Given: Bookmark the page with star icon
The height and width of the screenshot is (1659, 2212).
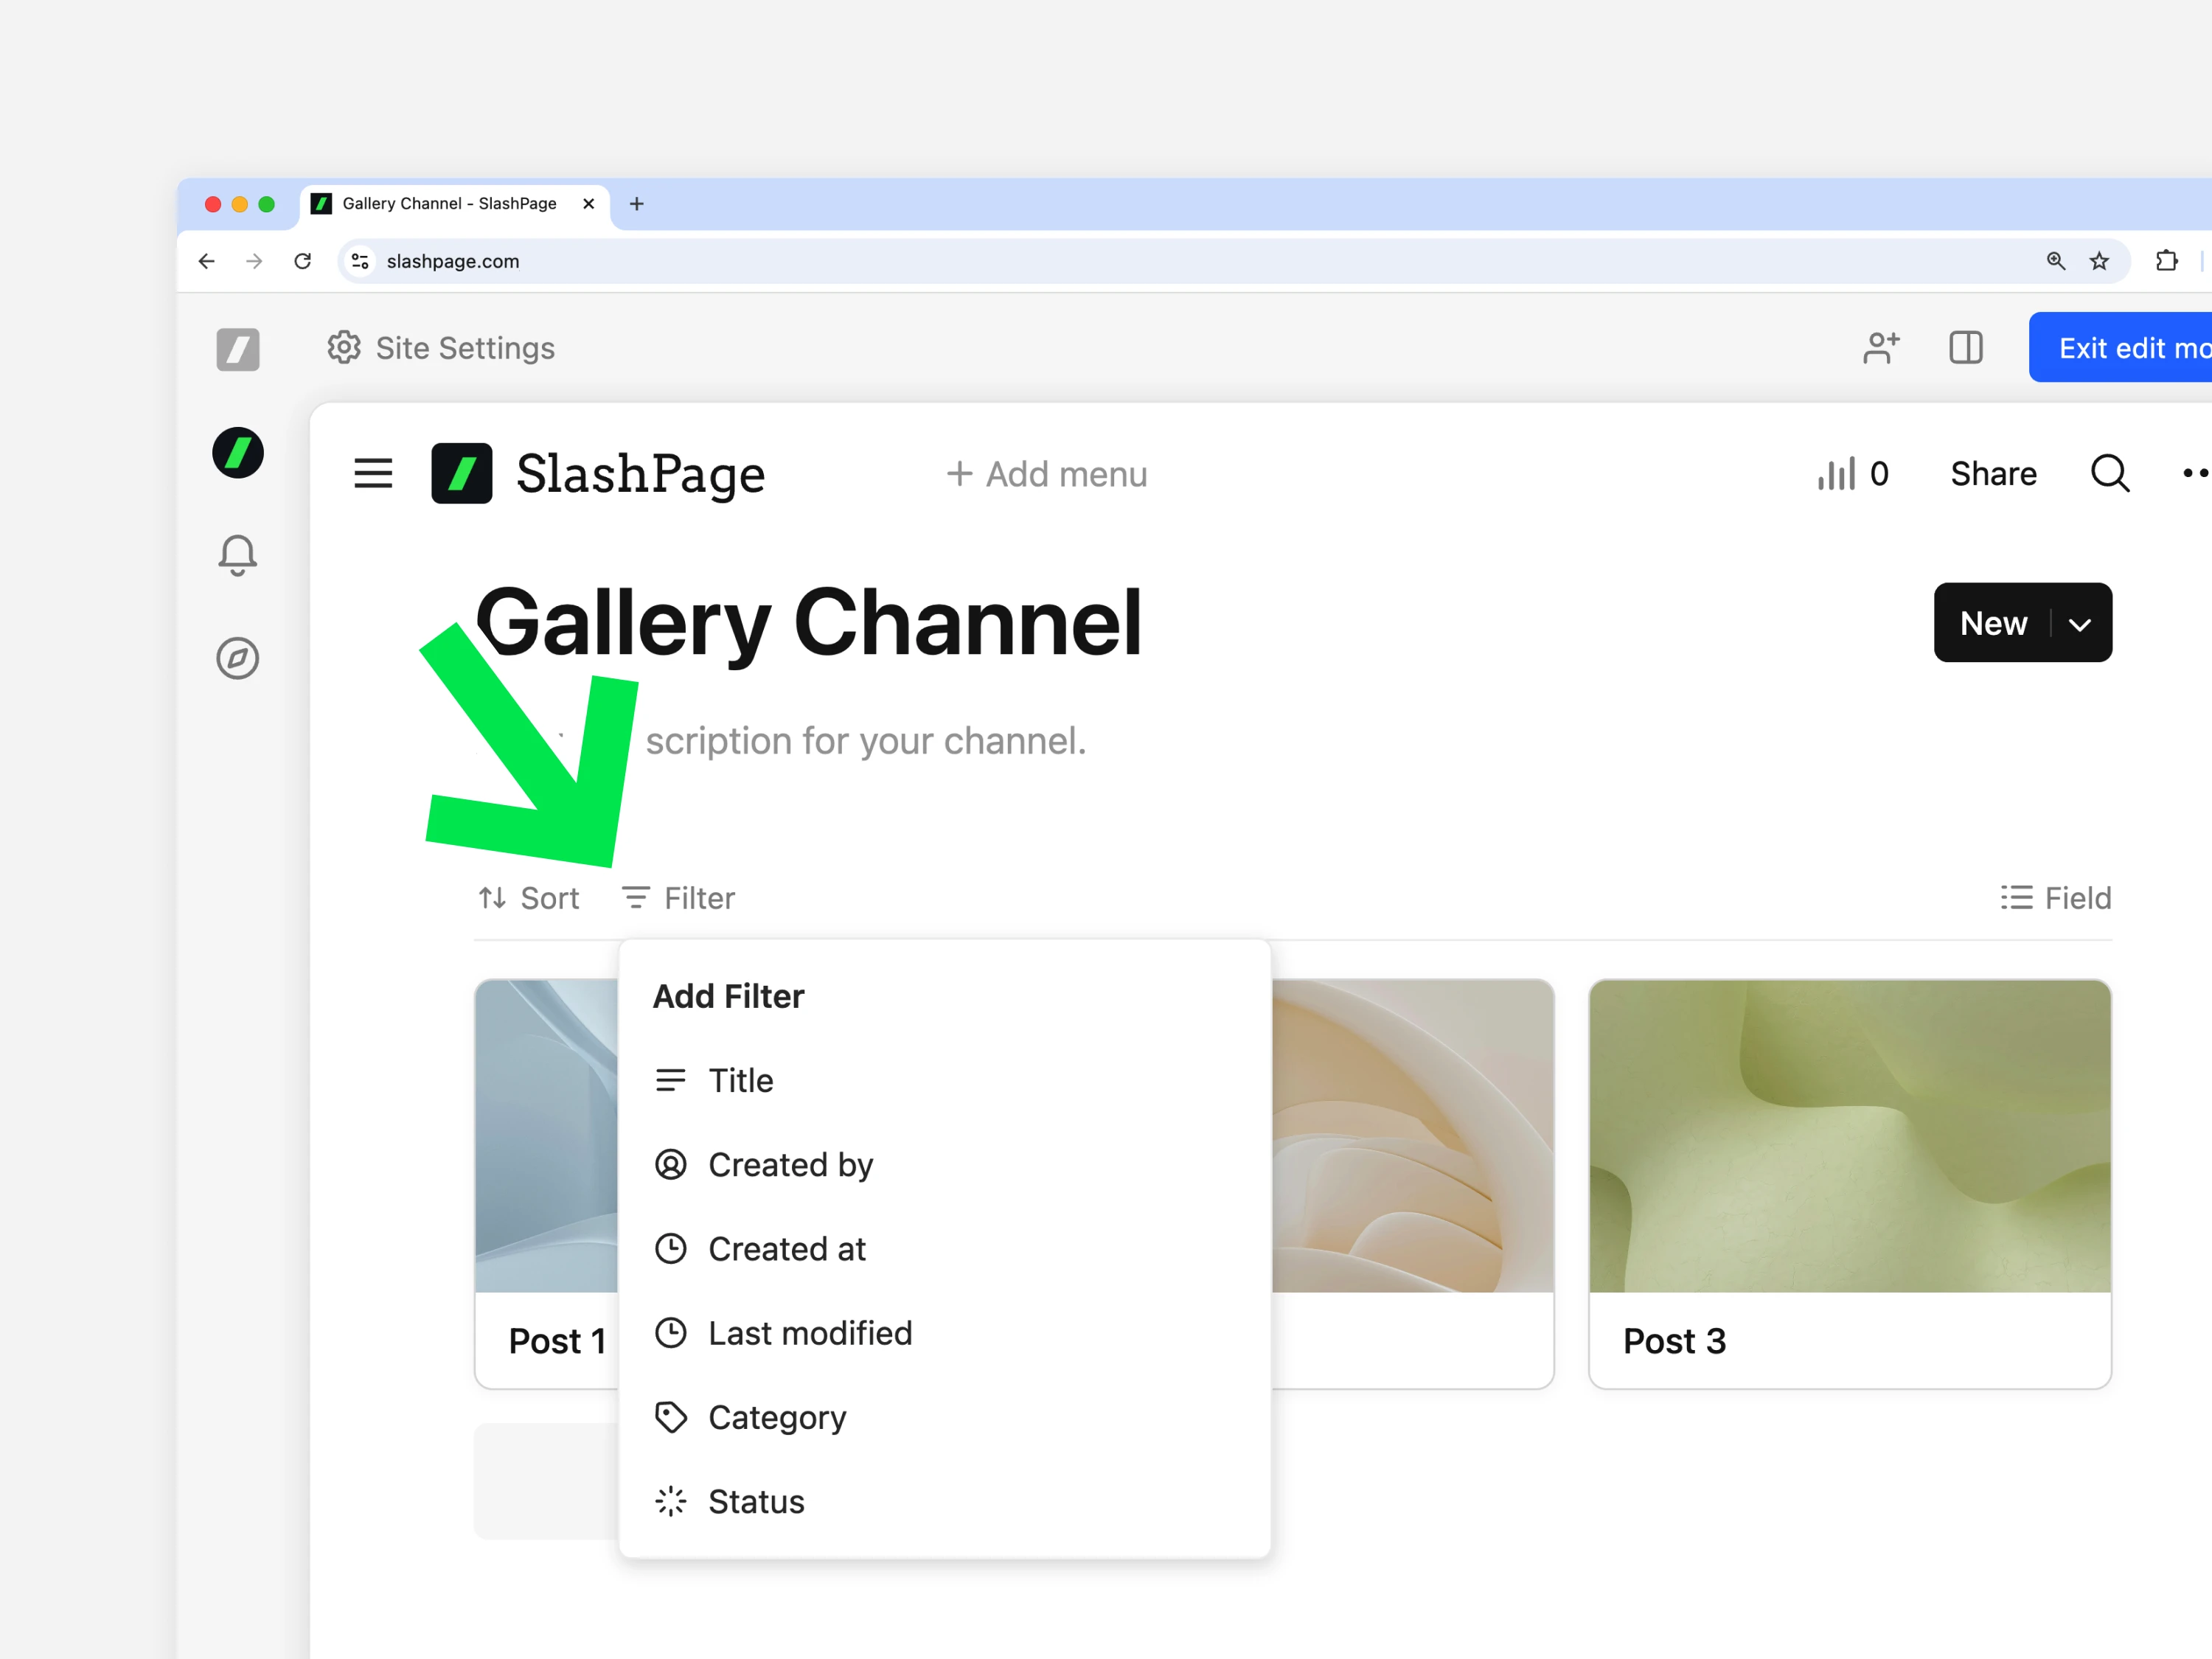Looking at the screenshot, I should (2099, 261).
